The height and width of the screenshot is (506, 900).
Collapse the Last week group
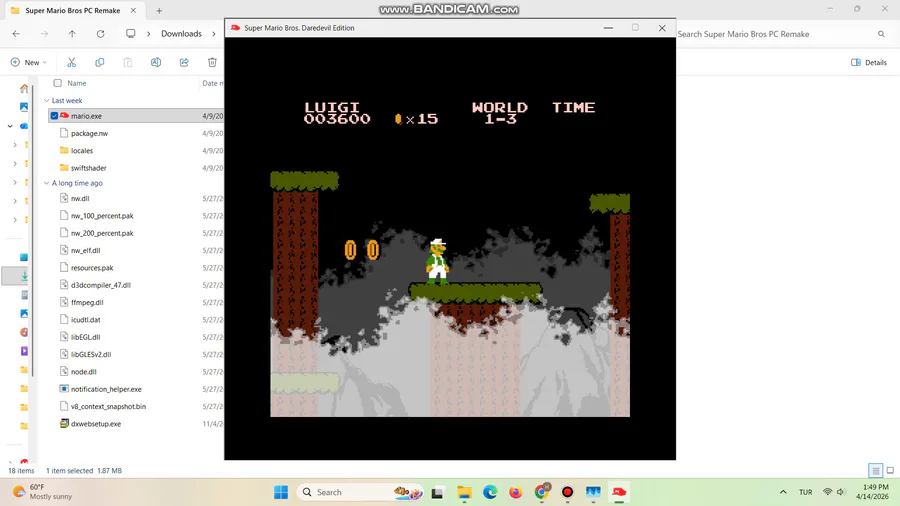(46, 100)
